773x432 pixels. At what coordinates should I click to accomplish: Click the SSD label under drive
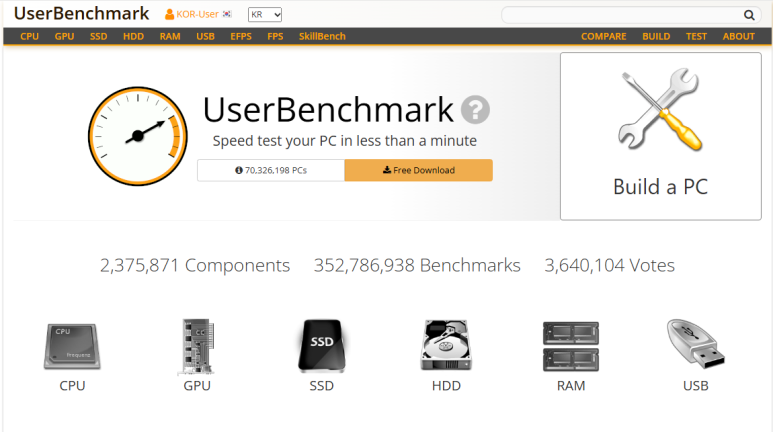(321, 386)
